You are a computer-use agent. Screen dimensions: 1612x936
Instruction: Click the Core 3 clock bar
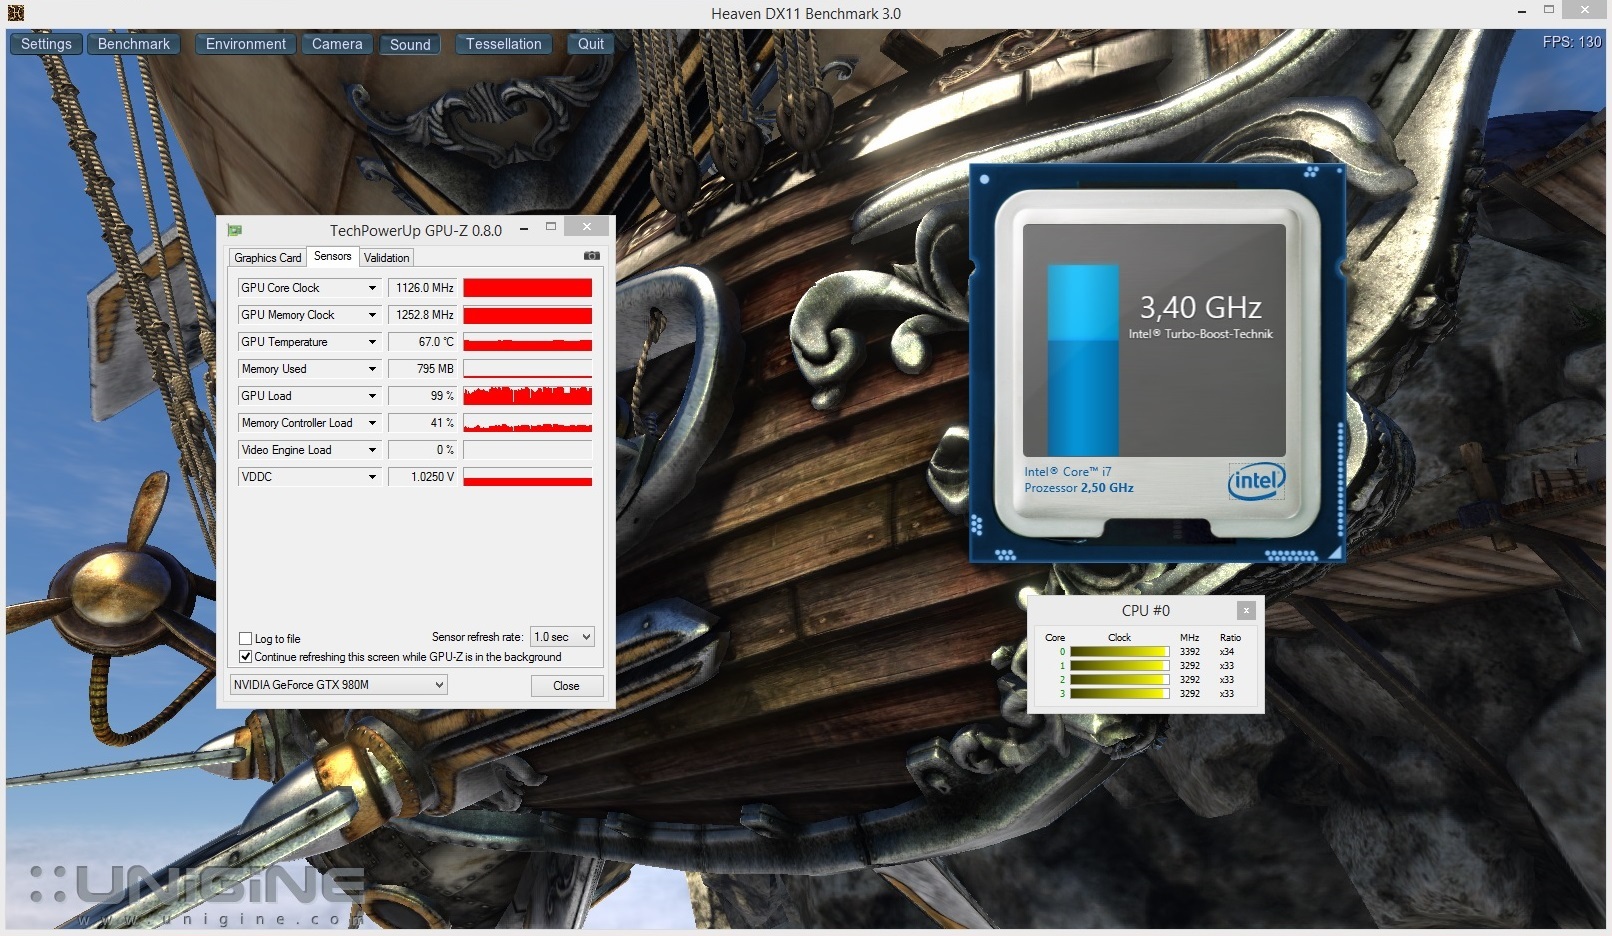(1120, 694)
